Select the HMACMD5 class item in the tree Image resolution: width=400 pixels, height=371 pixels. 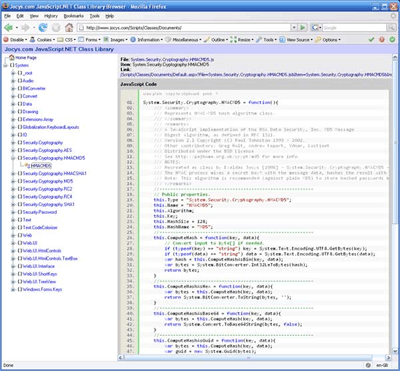pyautogui.click(x=41, y=166)
